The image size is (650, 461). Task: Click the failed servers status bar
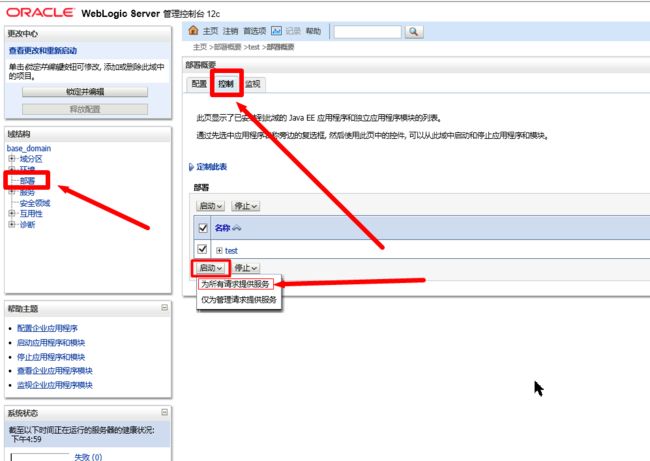tap(40, 457)
